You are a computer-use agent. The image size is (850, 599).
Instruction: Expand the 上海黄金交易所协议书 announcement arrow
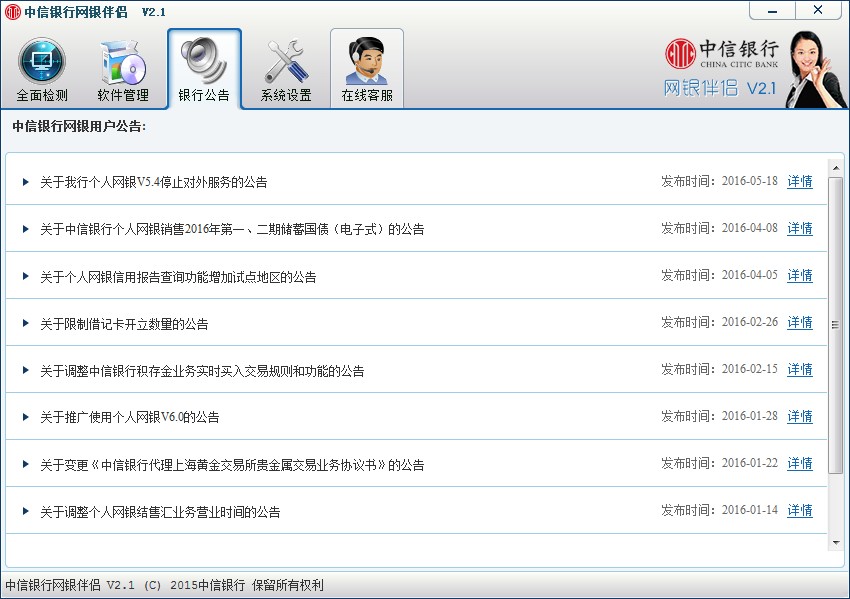[x=25, y=465]
